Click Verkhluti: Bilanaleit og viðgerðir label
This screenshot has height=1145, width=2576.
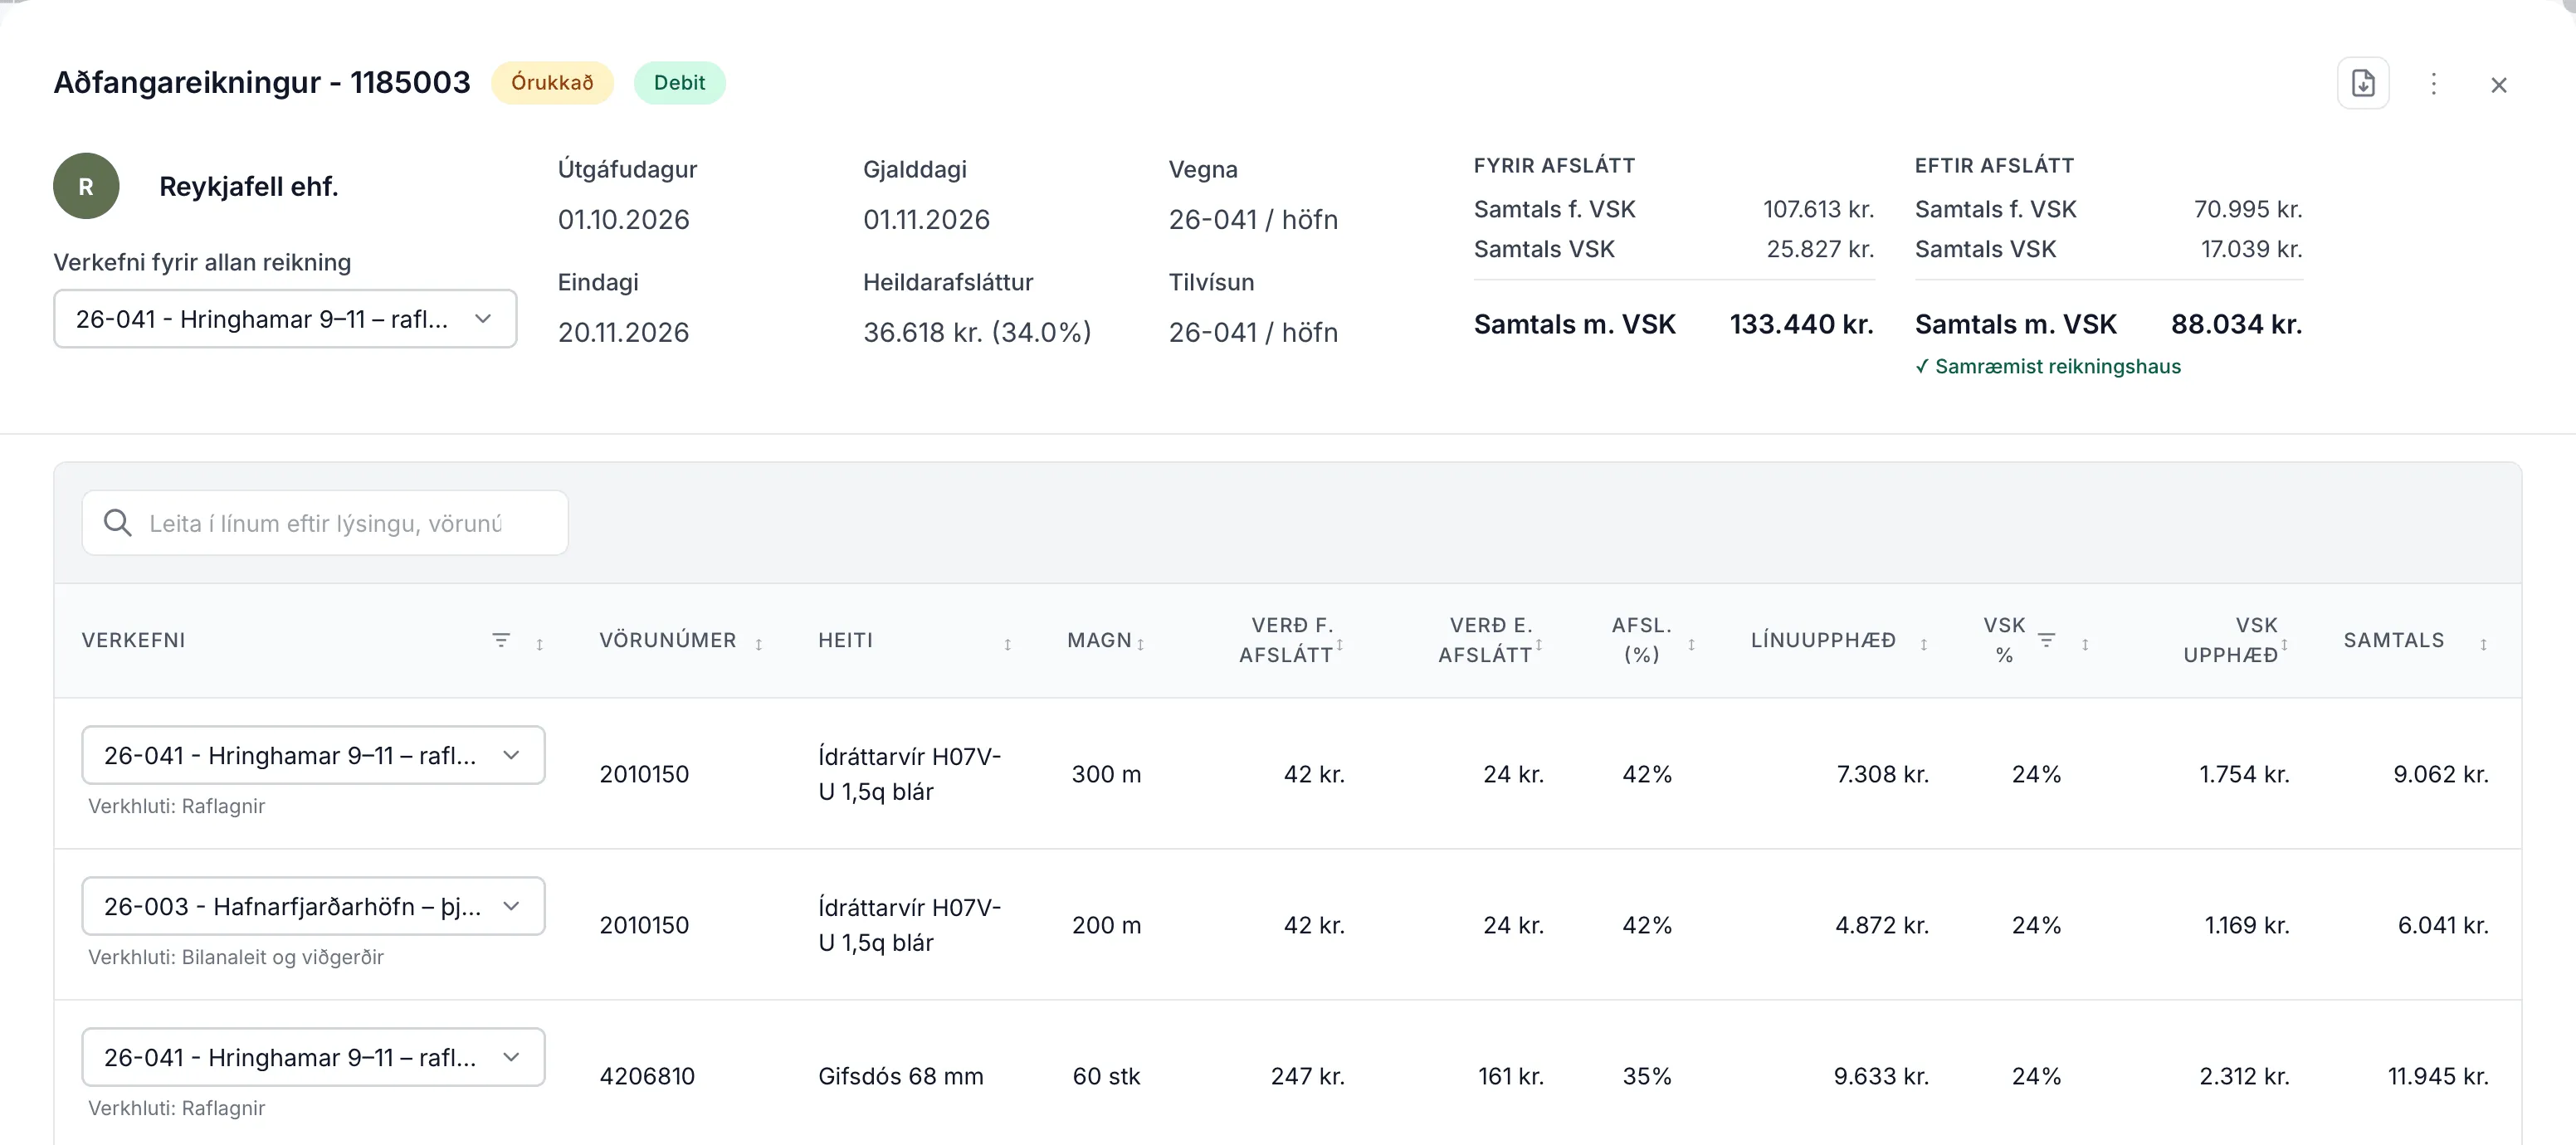(x=236, y=957)
